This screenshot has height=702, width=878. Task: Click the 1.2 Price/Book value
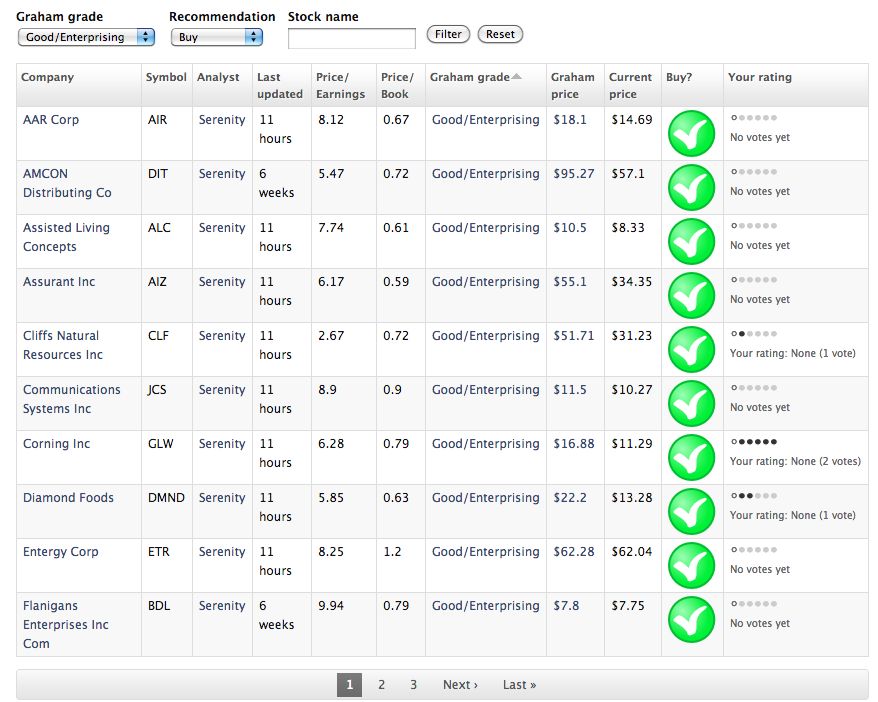coord(392,552)
